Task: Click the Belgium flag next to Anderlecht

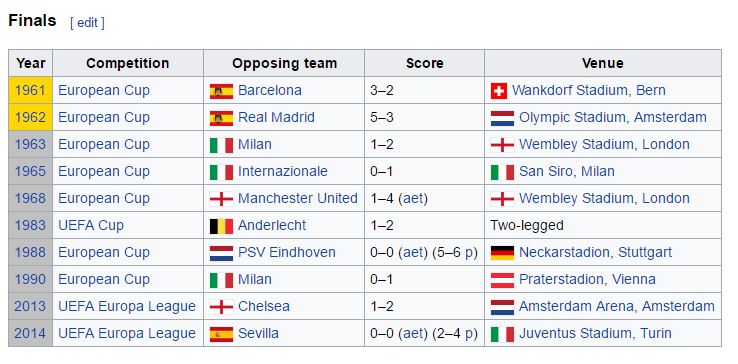Action: pyautogui.click(x=221, y=226)
